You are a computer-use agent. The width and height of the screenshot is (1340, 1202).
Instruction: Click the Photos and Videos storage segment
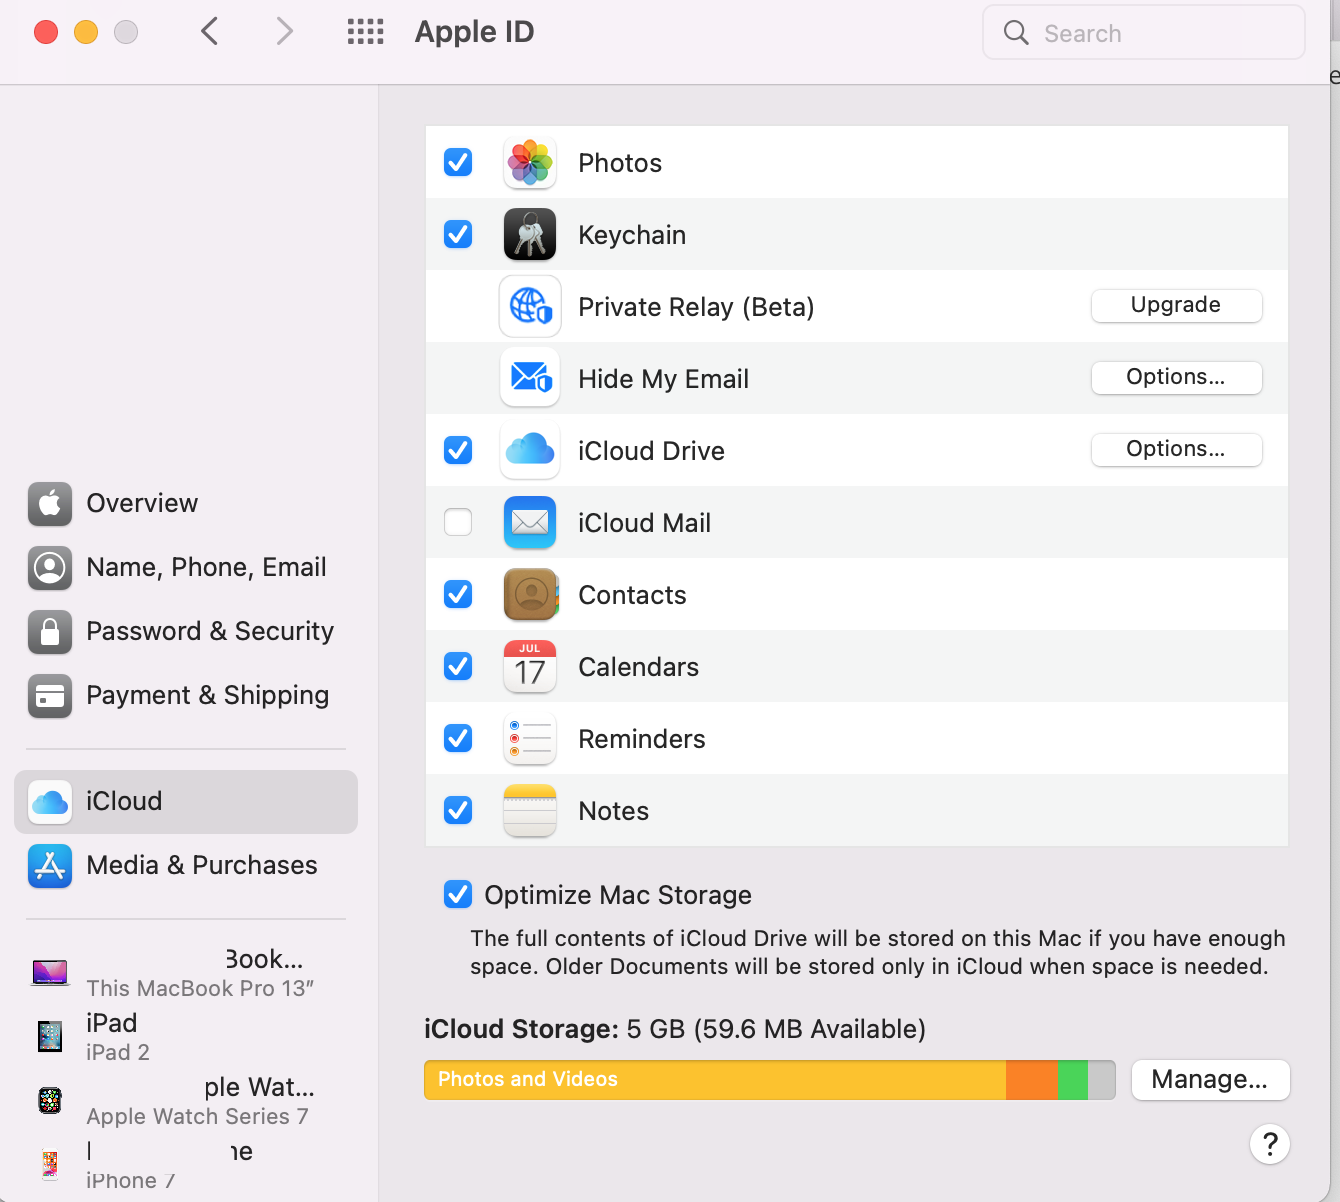(x=715, y=1080)
